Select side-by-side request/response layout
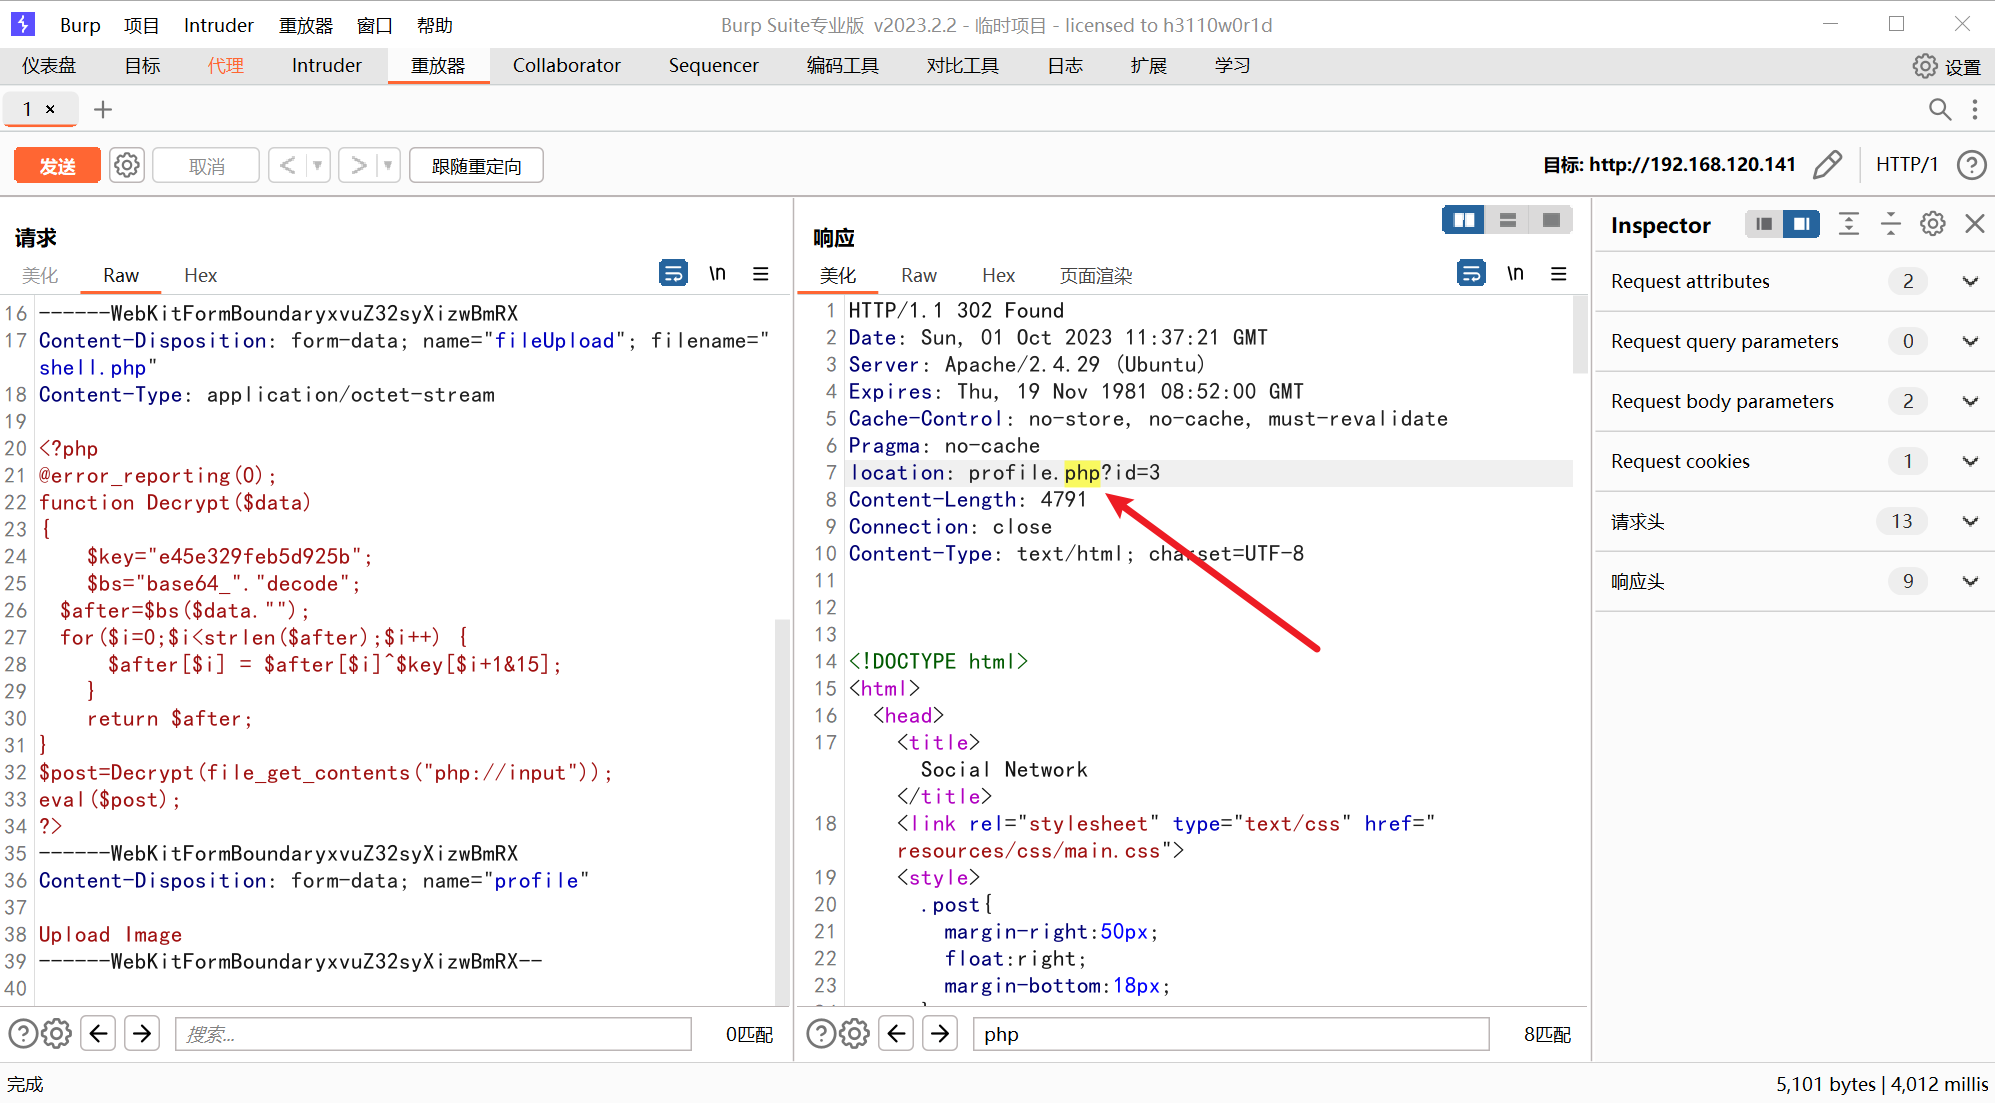This screenshot has height=1103, width=1995. [x=1464, y=220]
